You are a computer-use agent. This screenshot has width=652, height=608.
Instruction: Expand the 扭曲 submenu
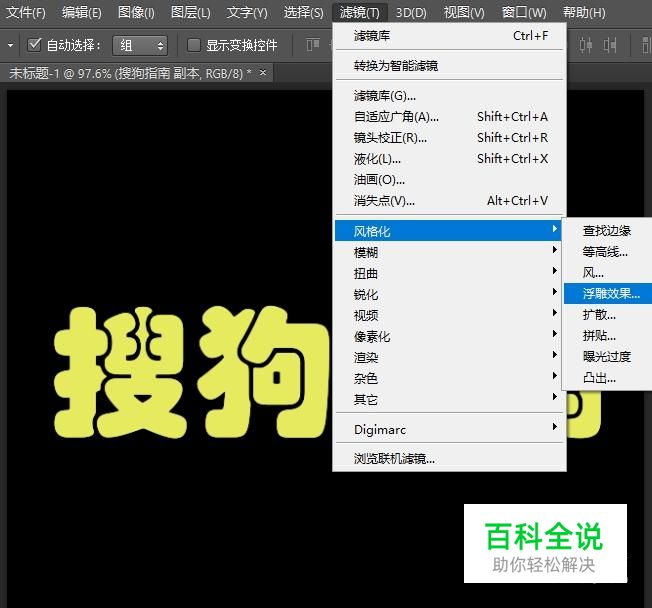pyautogui.click(x=449, y=273)
